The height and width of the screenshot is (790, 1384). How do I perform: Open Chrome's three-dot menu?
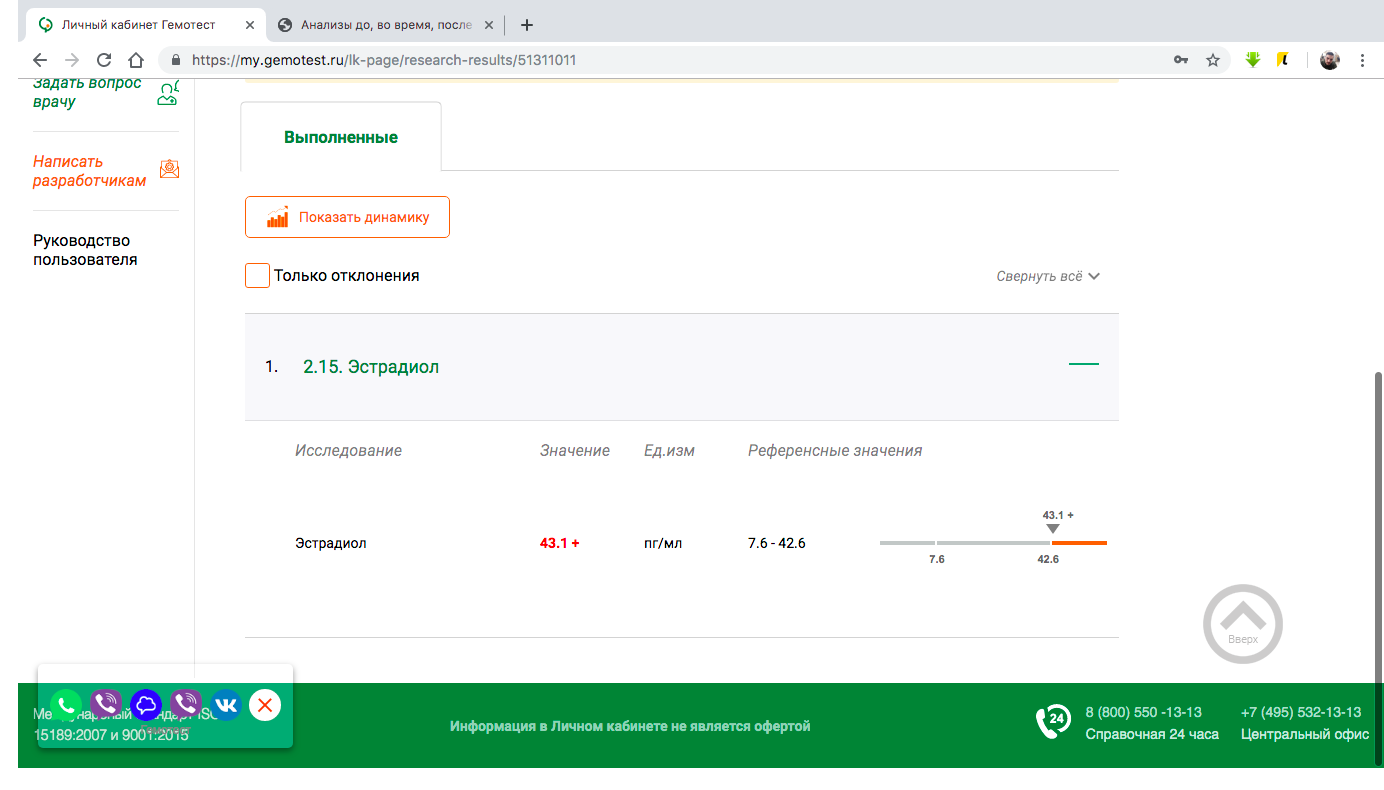1362,60
